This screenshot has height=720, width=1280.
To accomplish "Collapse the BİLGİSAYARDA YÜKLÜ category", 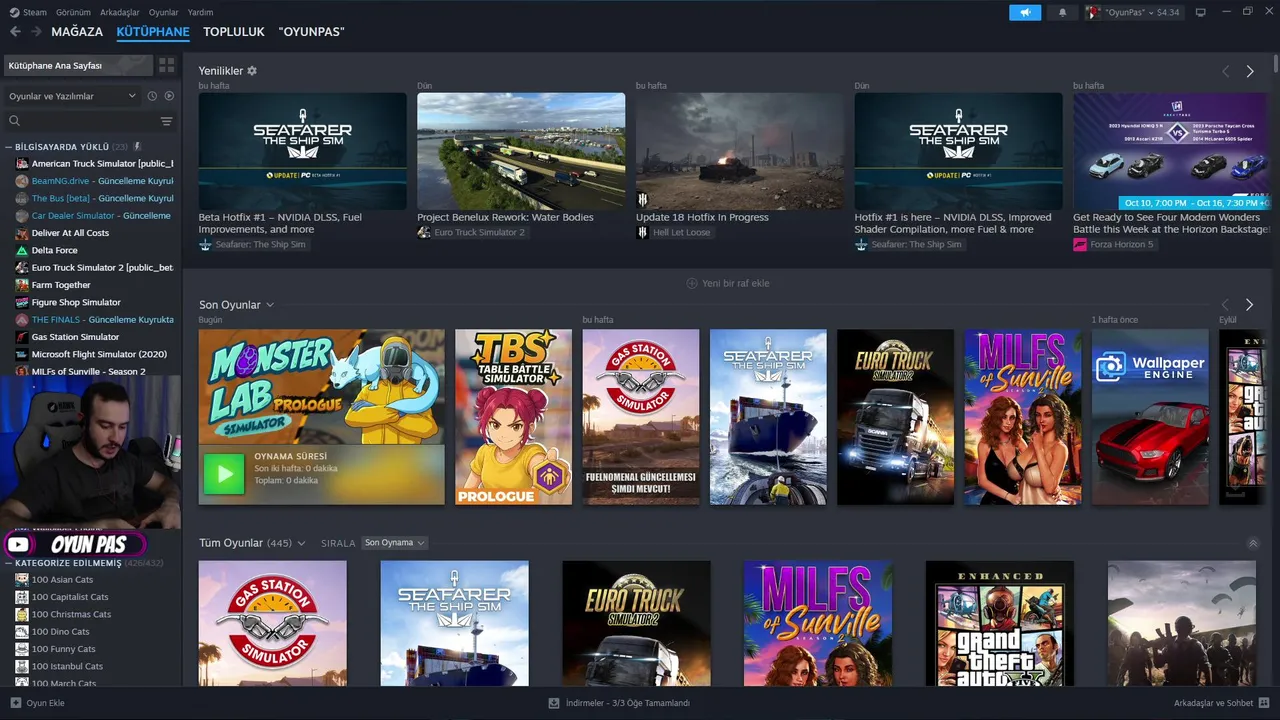I will tap(8, 147).
